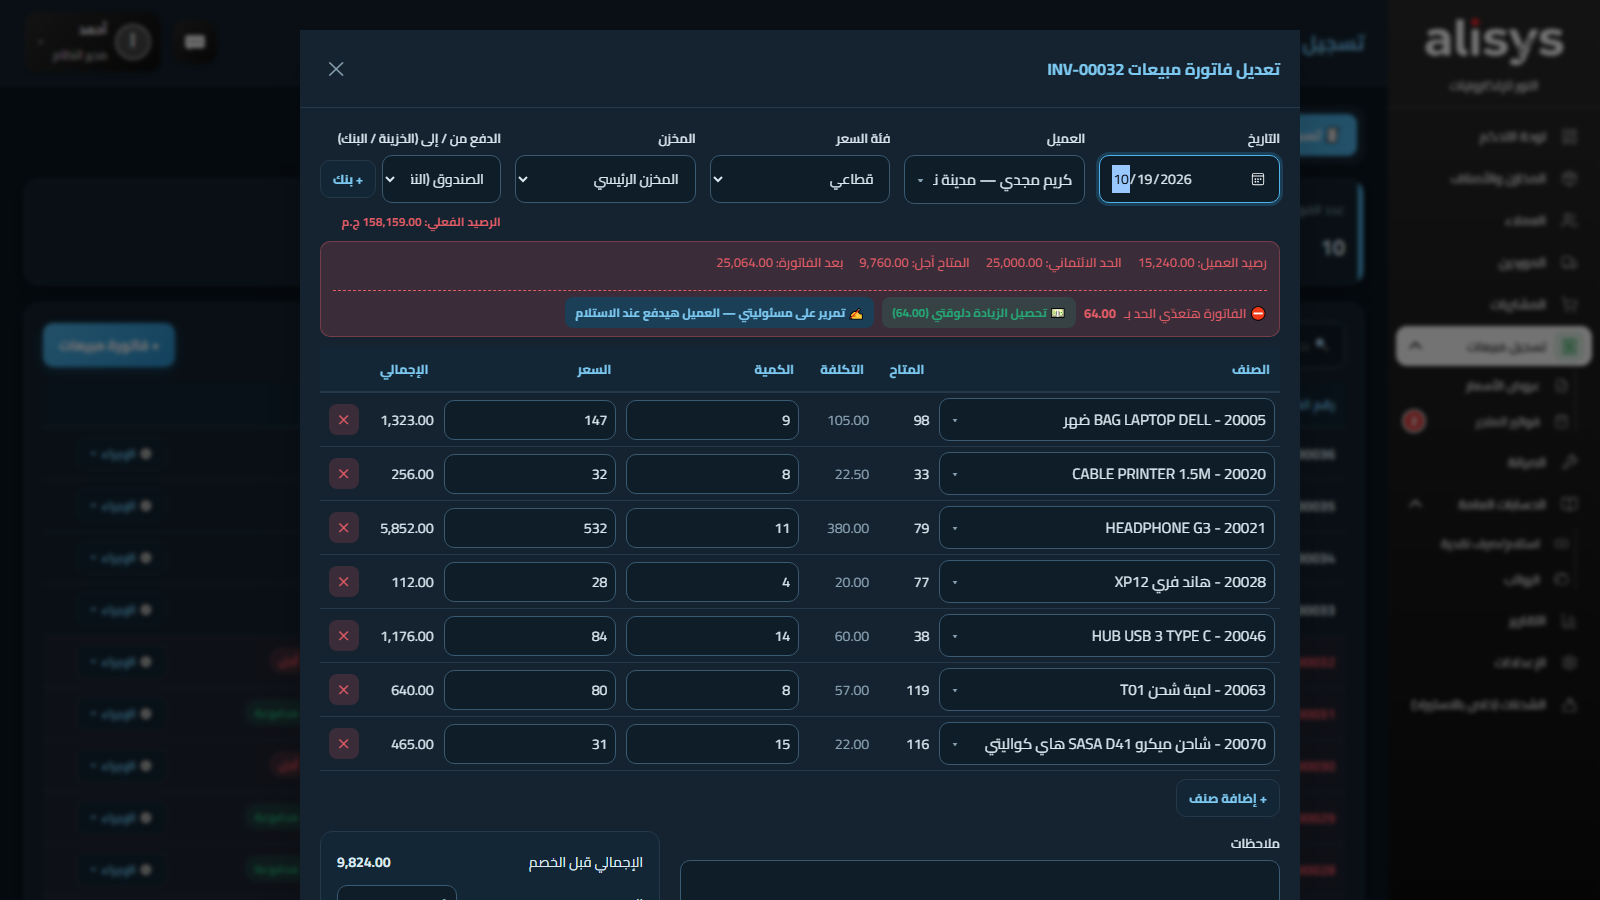Screen dimensions: 1600x900
Task: Click the BAG LAPTOP DELL cost 105.00
Action: (848, 420)
